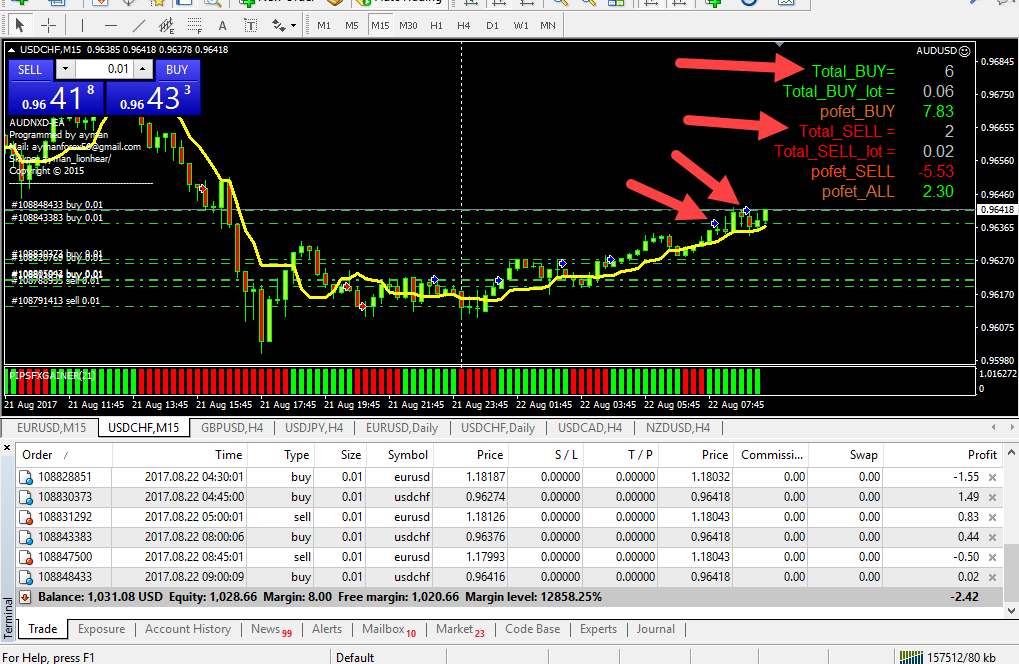Choose the Vertical Line drawing tool
Screen dimensions: 1019x664
pyautogui.click(x=83, y=25)
